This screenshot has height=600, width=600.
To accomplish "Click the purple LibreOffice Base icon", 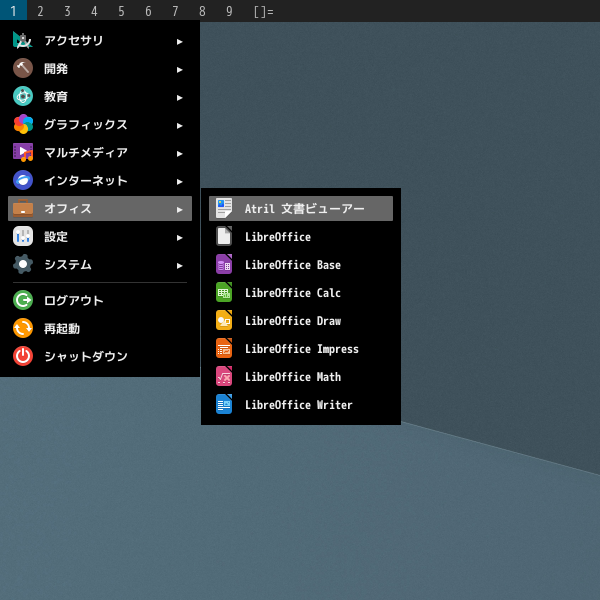I will 224,264.
